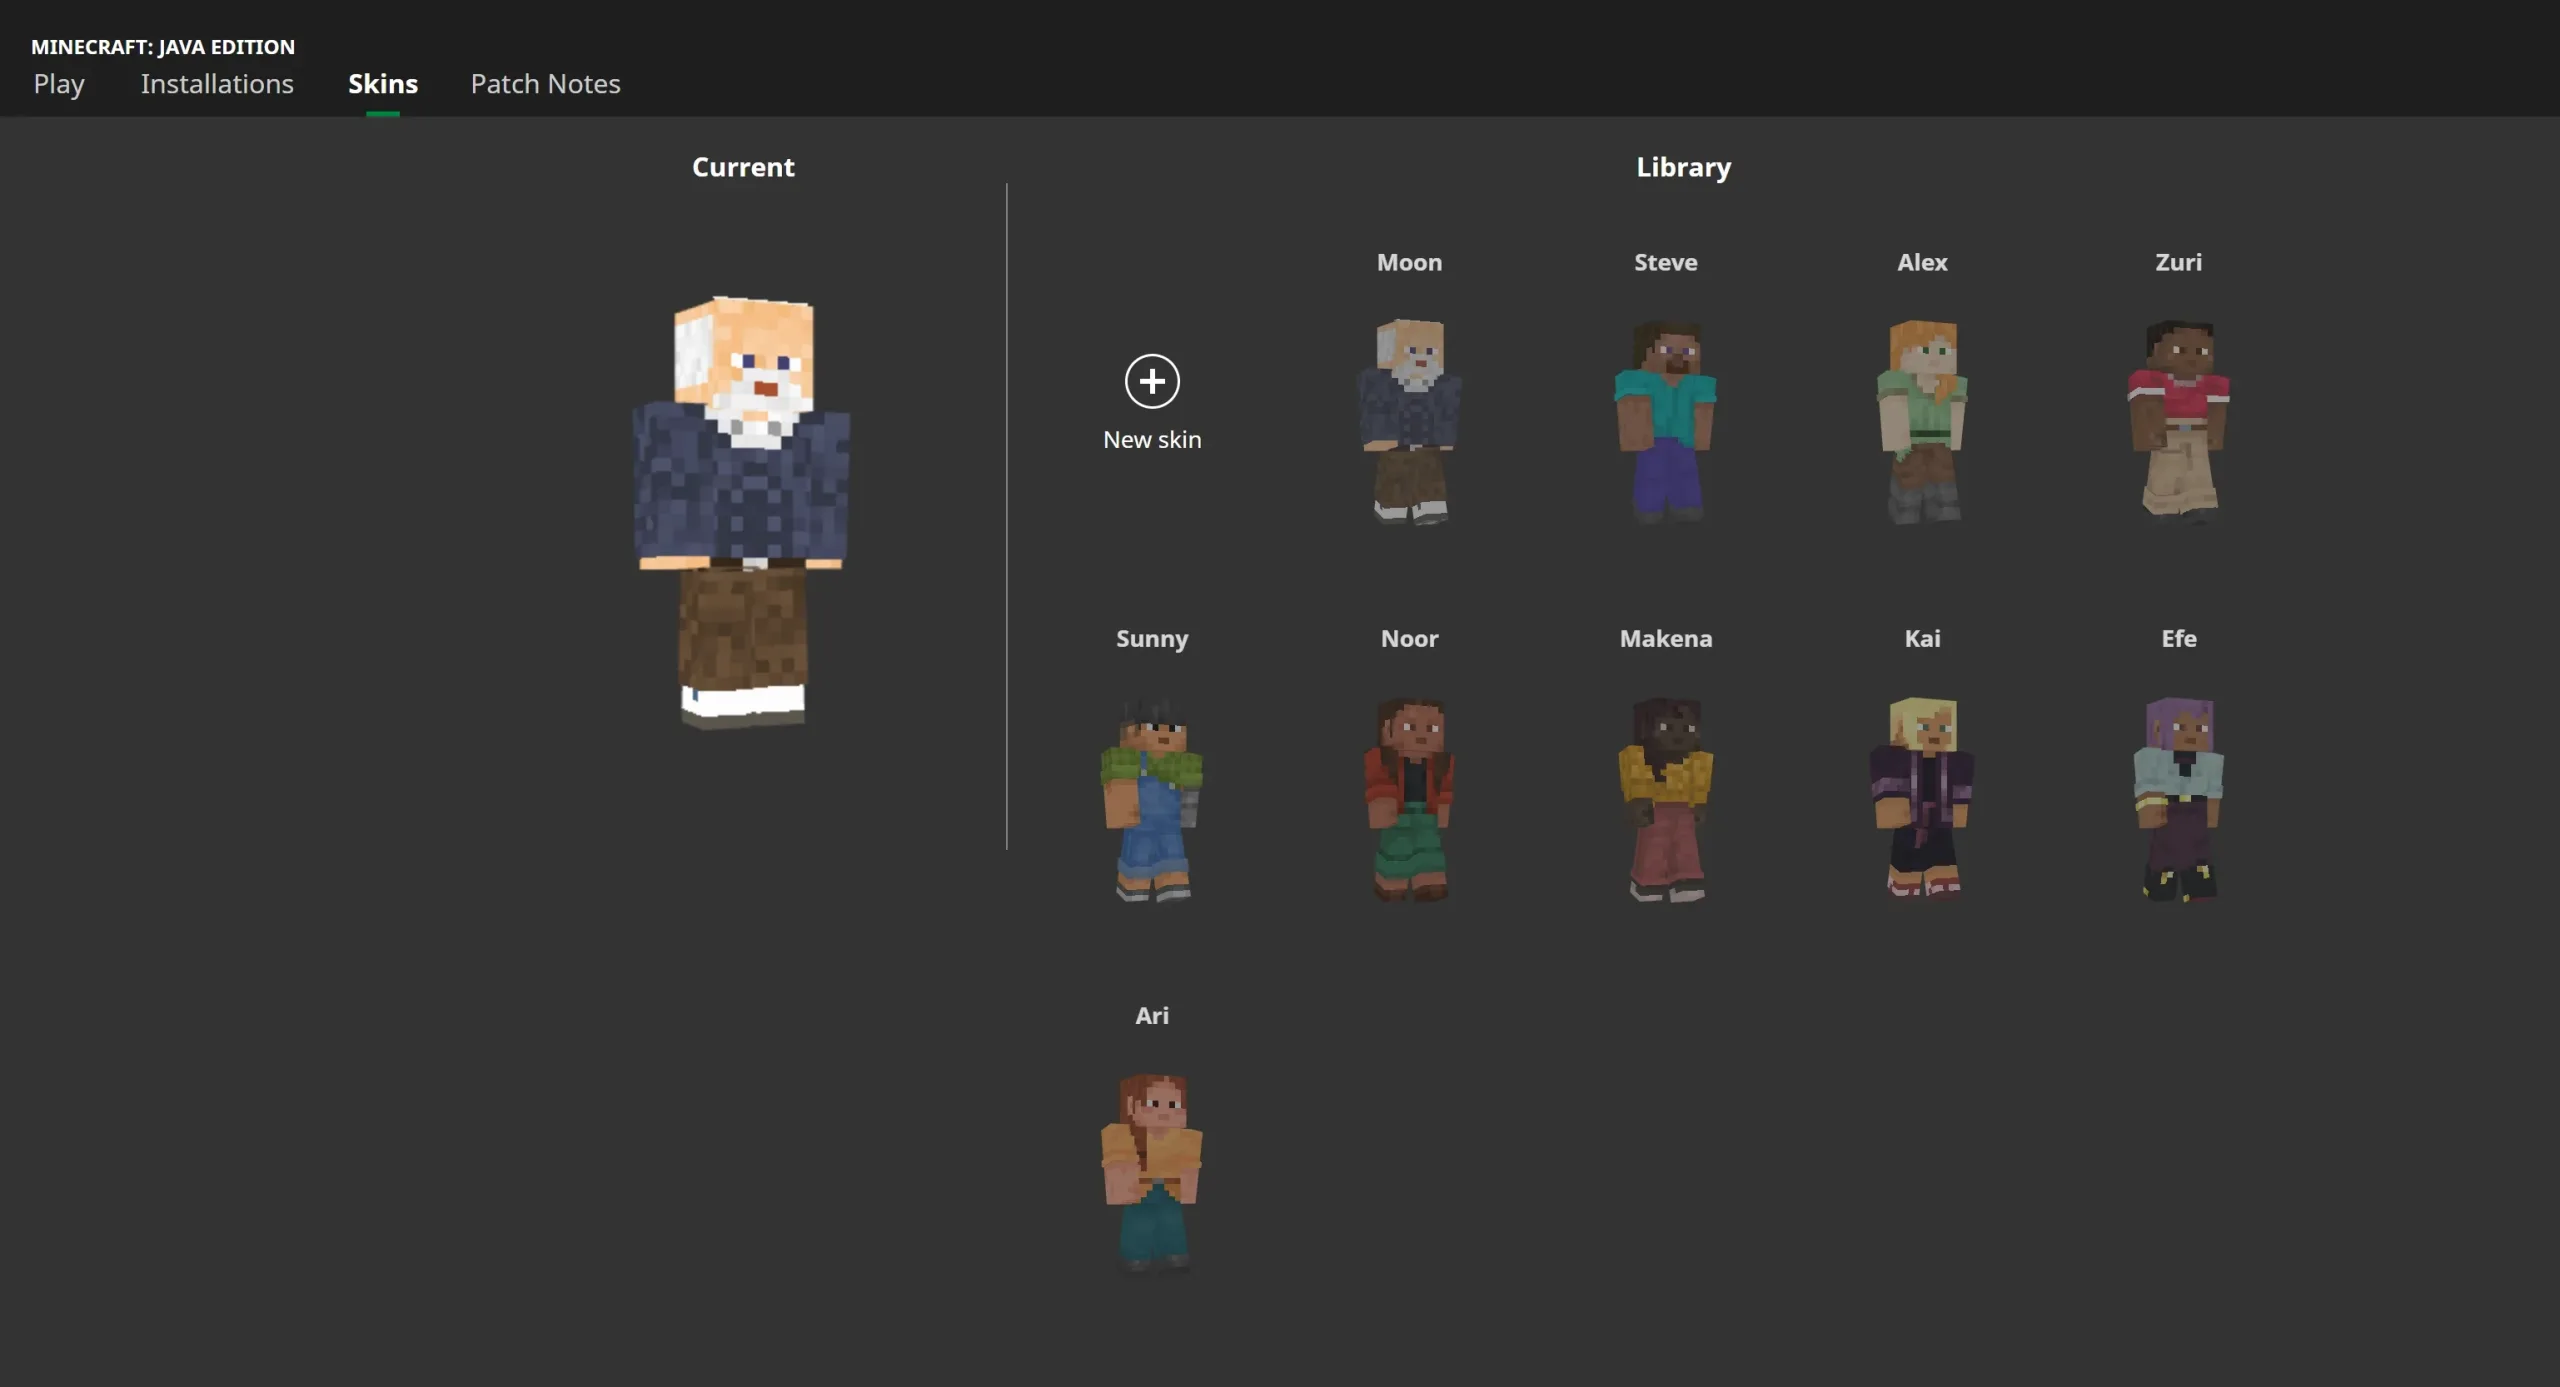
Task: Click the 'Makena' skin name
Action: pyautogui.click(x=1665, y=638)
